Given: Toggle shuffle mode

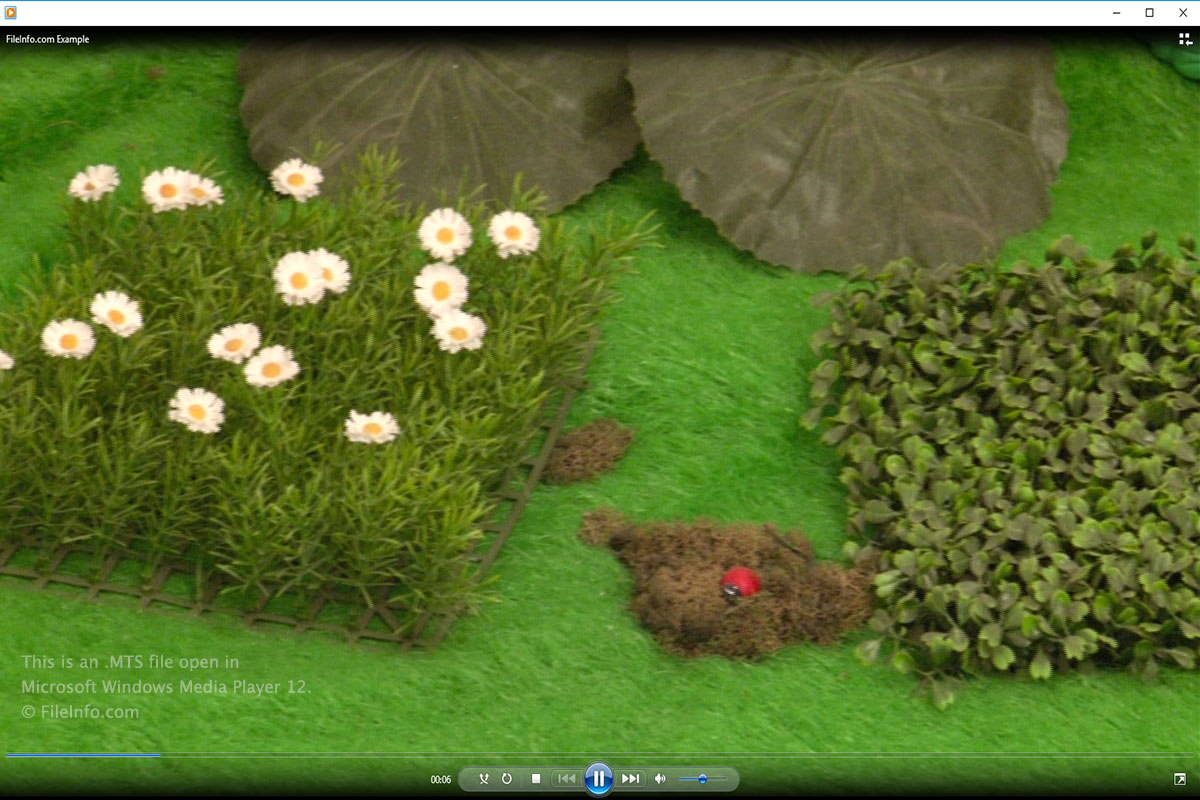Looking at the screenshot, I should tap(484, 778).
